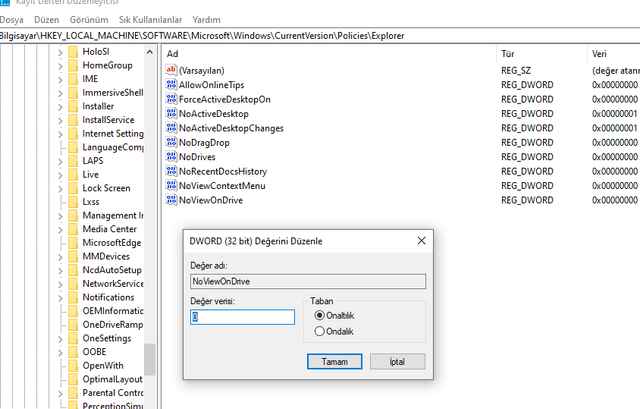Select the Onaltılık base radio button
The width and height of the screenshot is (640, 409).
[x=319, y=315]
